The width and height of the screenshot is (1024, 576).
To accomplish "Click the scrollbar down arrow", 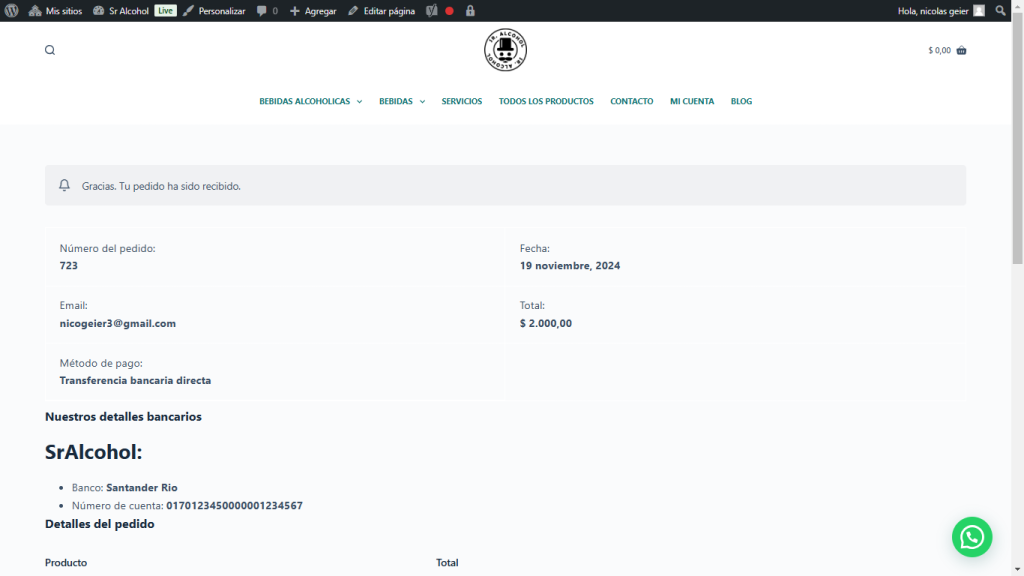I will 1017,569.
